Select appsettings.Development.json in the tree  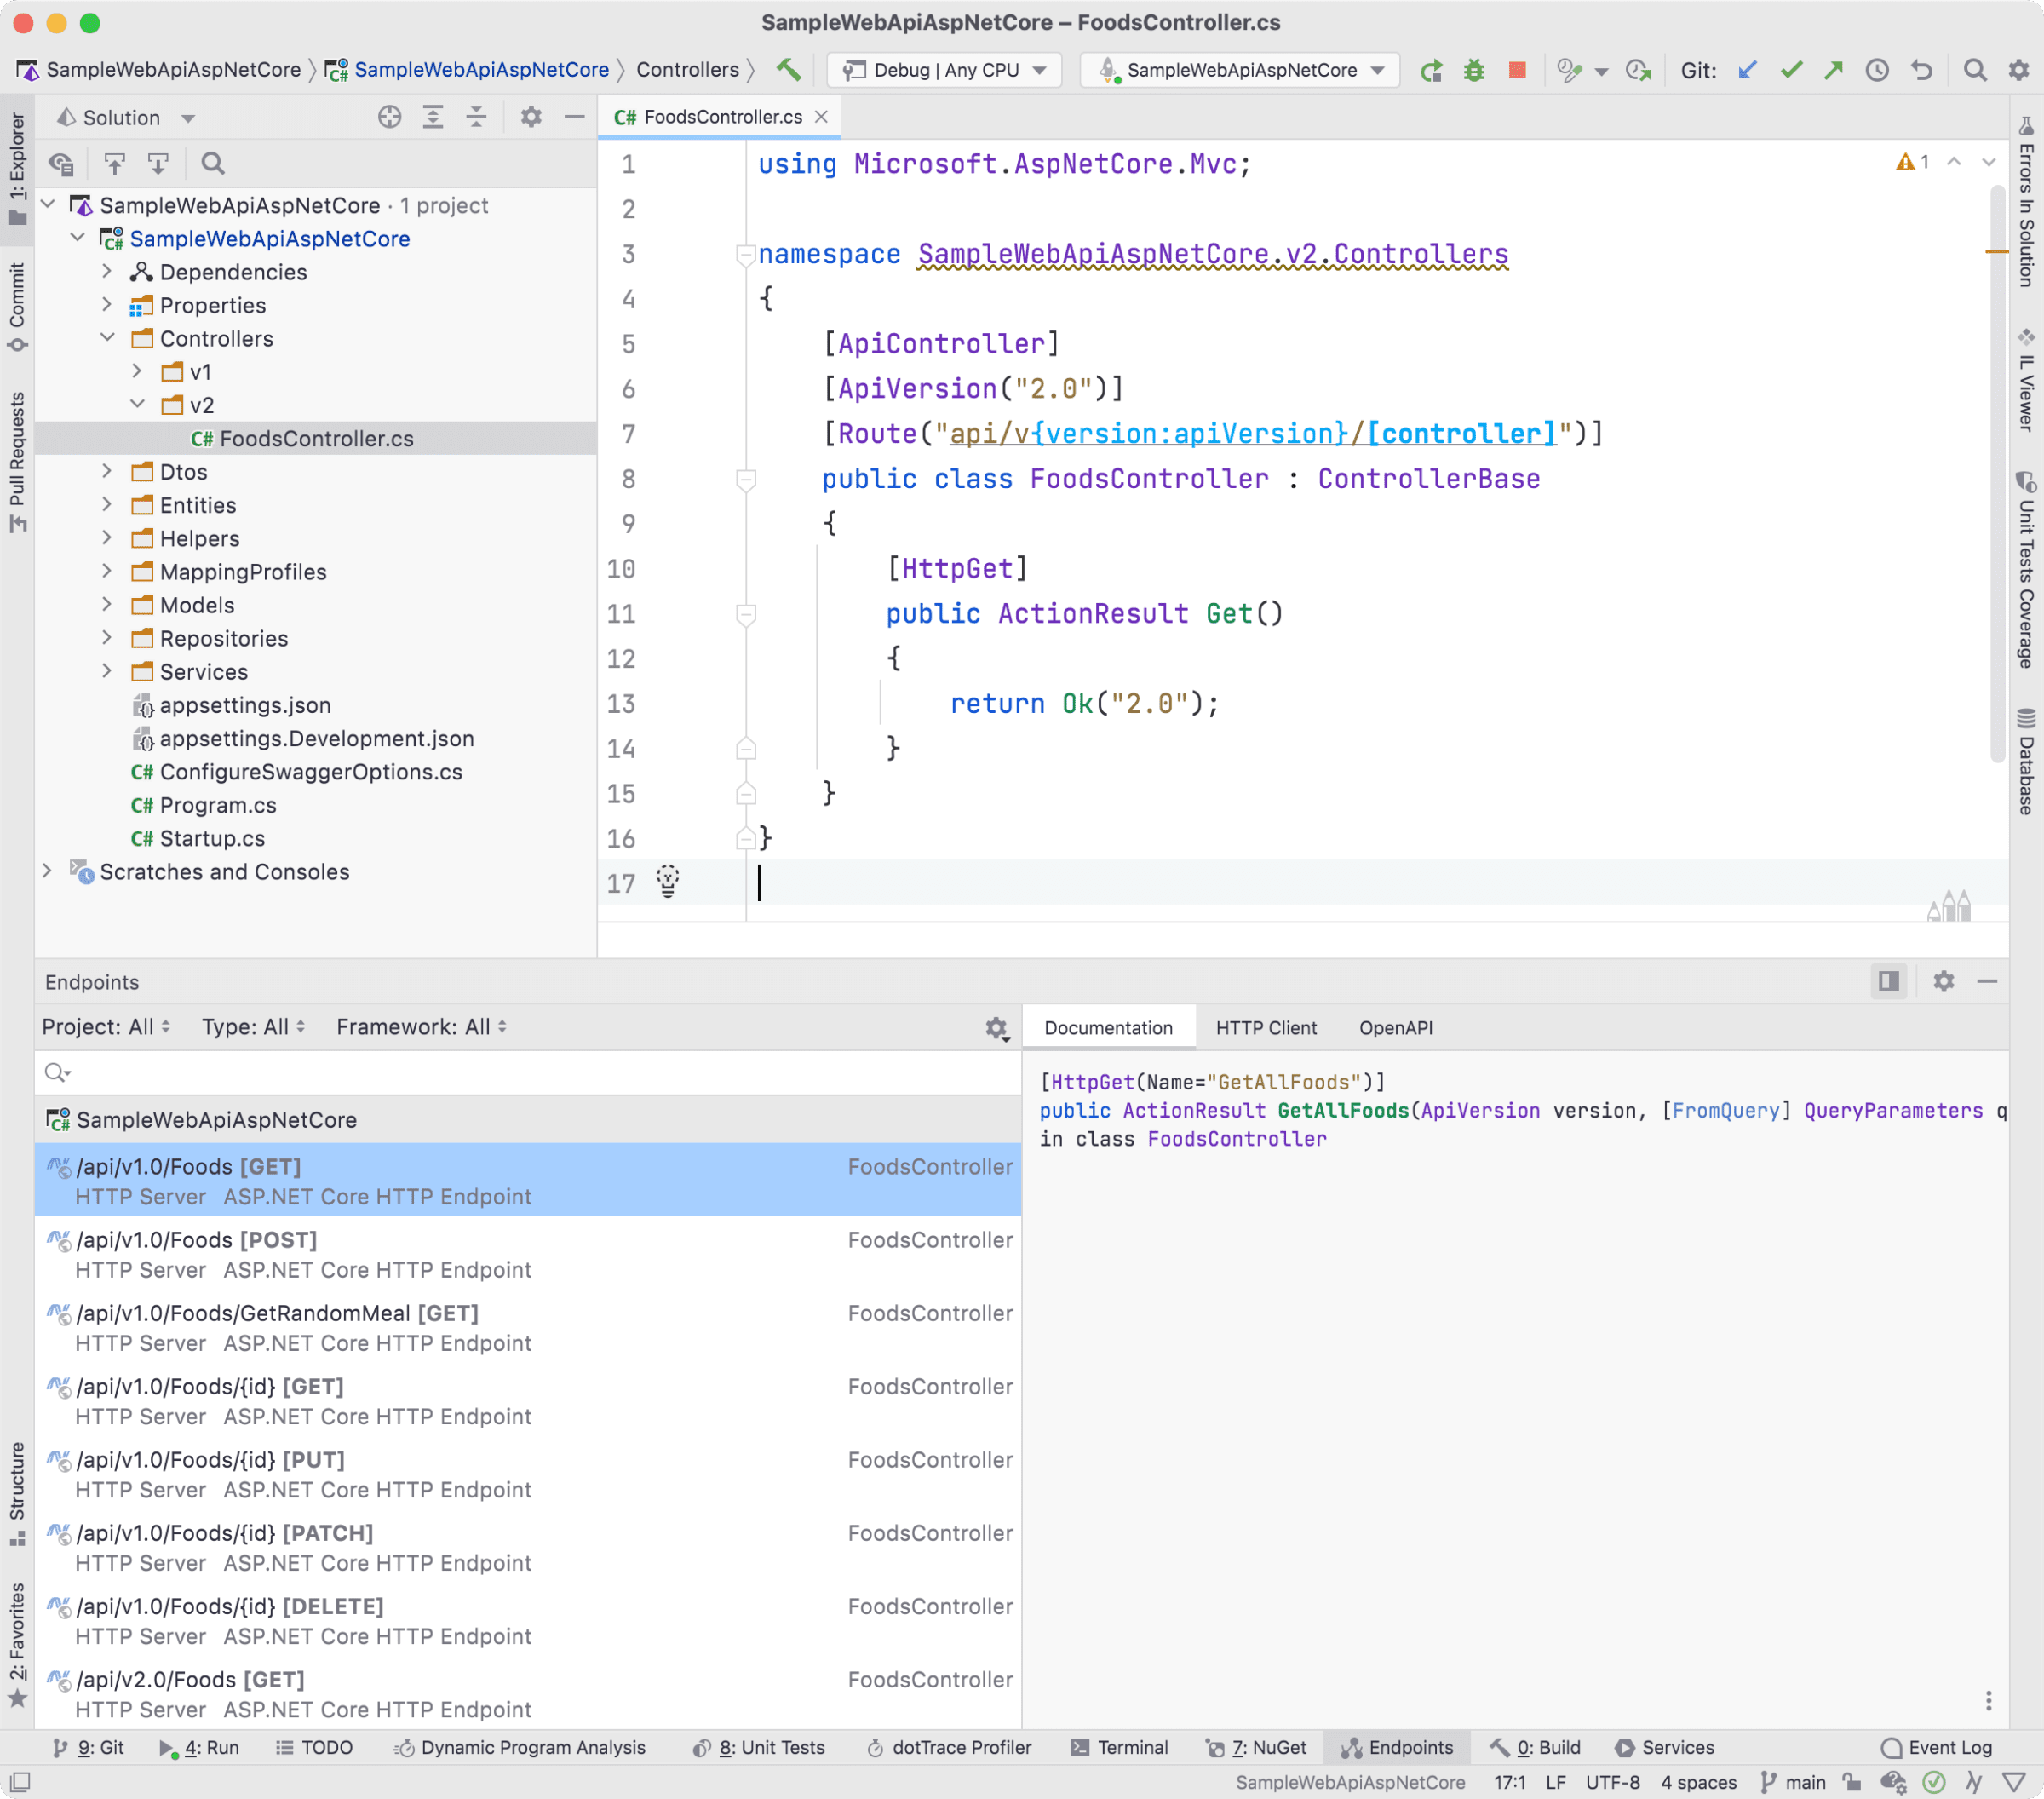coord(316,738)
